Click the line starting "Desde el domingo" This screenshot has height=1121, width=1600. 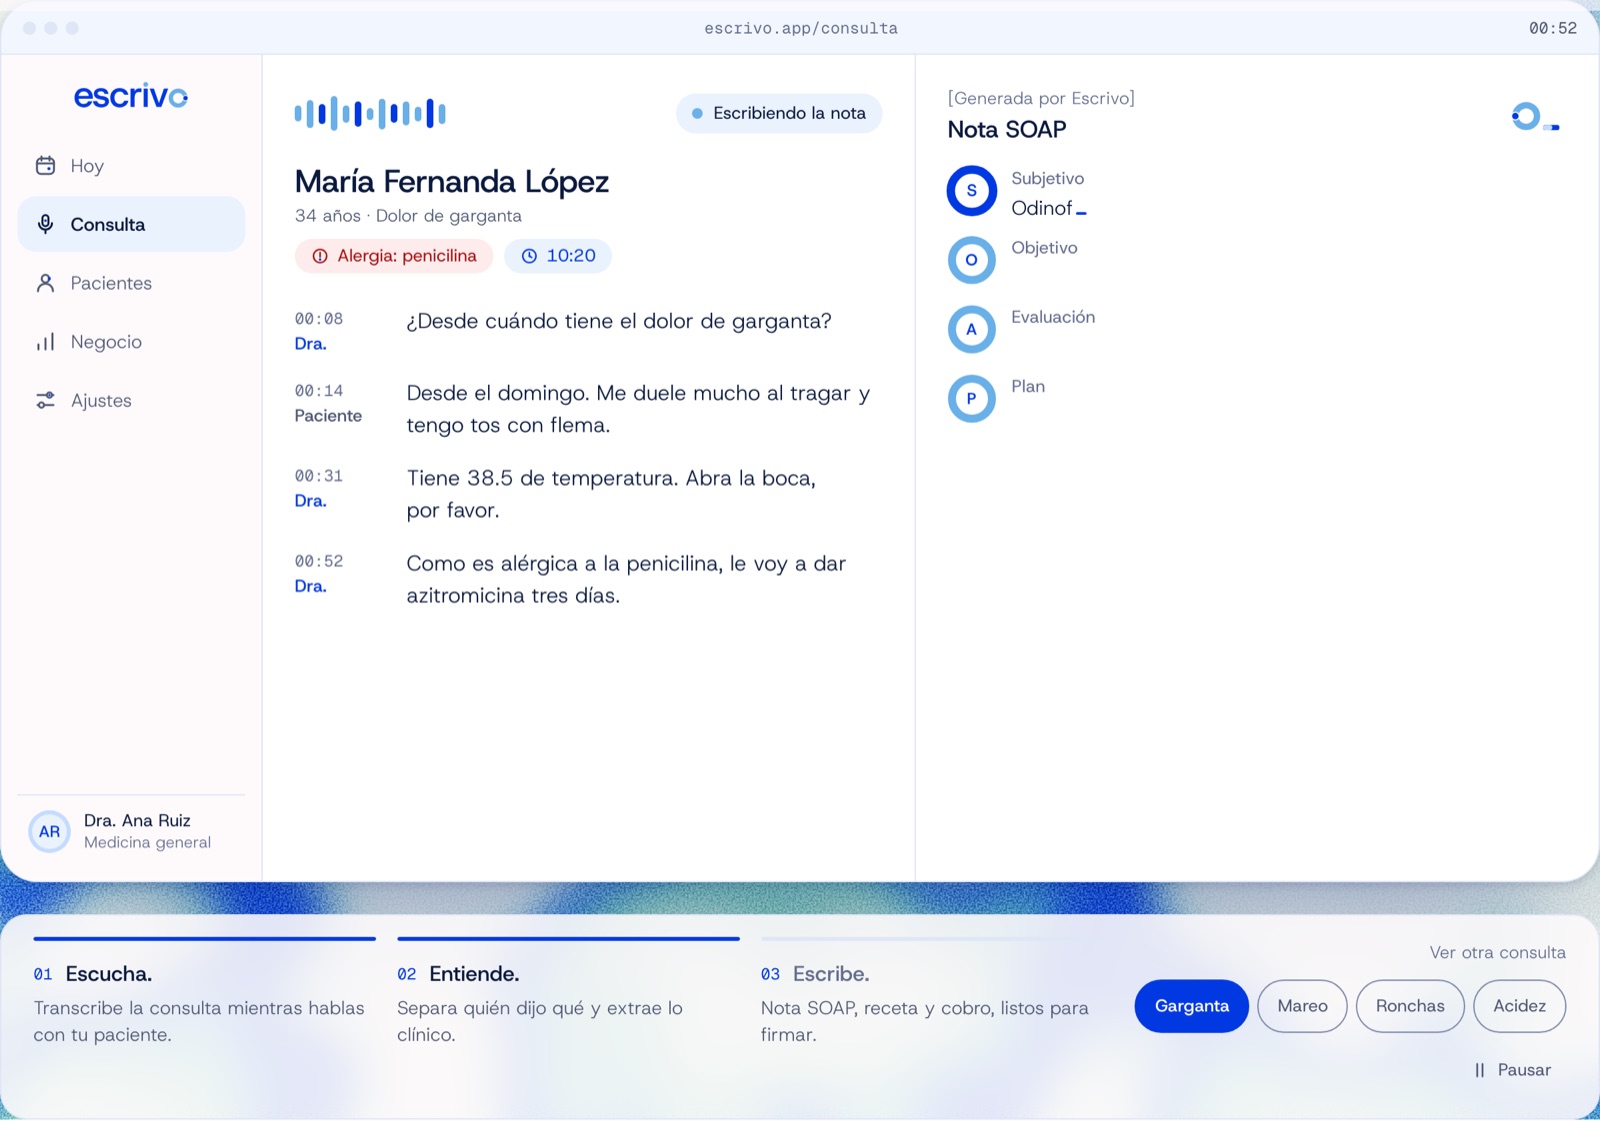tap(638, 409)
